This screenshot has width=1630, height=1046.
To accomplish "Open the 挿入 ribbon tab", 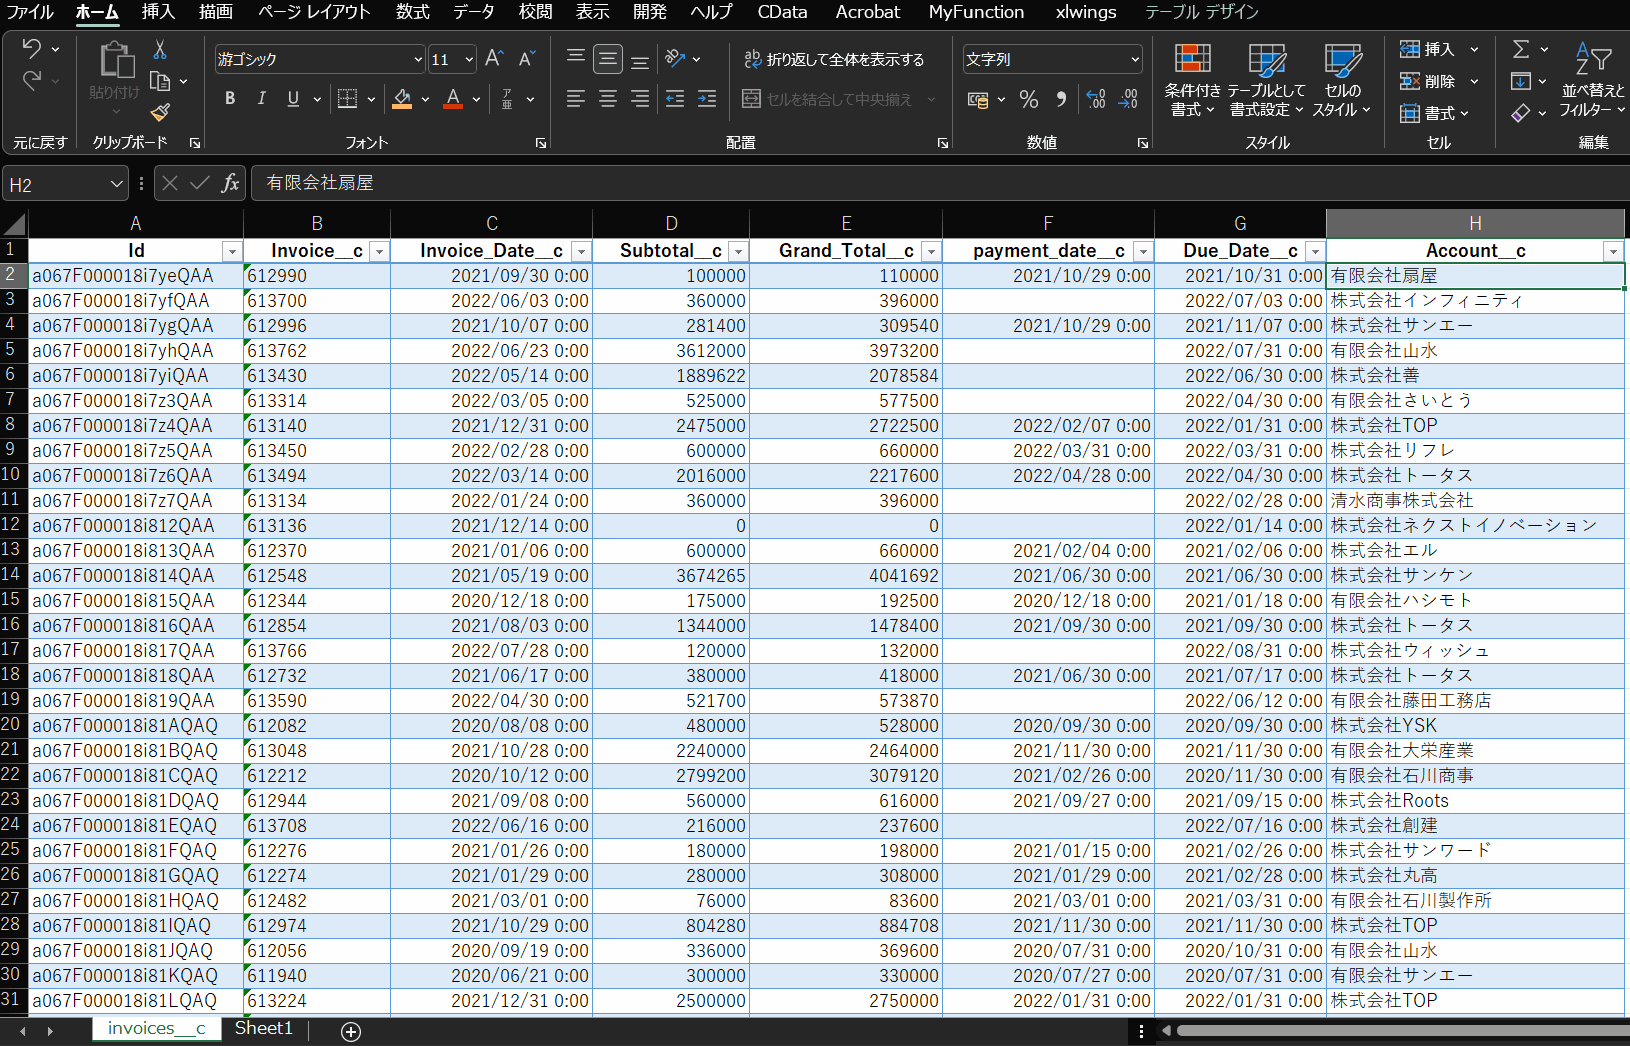I will point(158,12).
